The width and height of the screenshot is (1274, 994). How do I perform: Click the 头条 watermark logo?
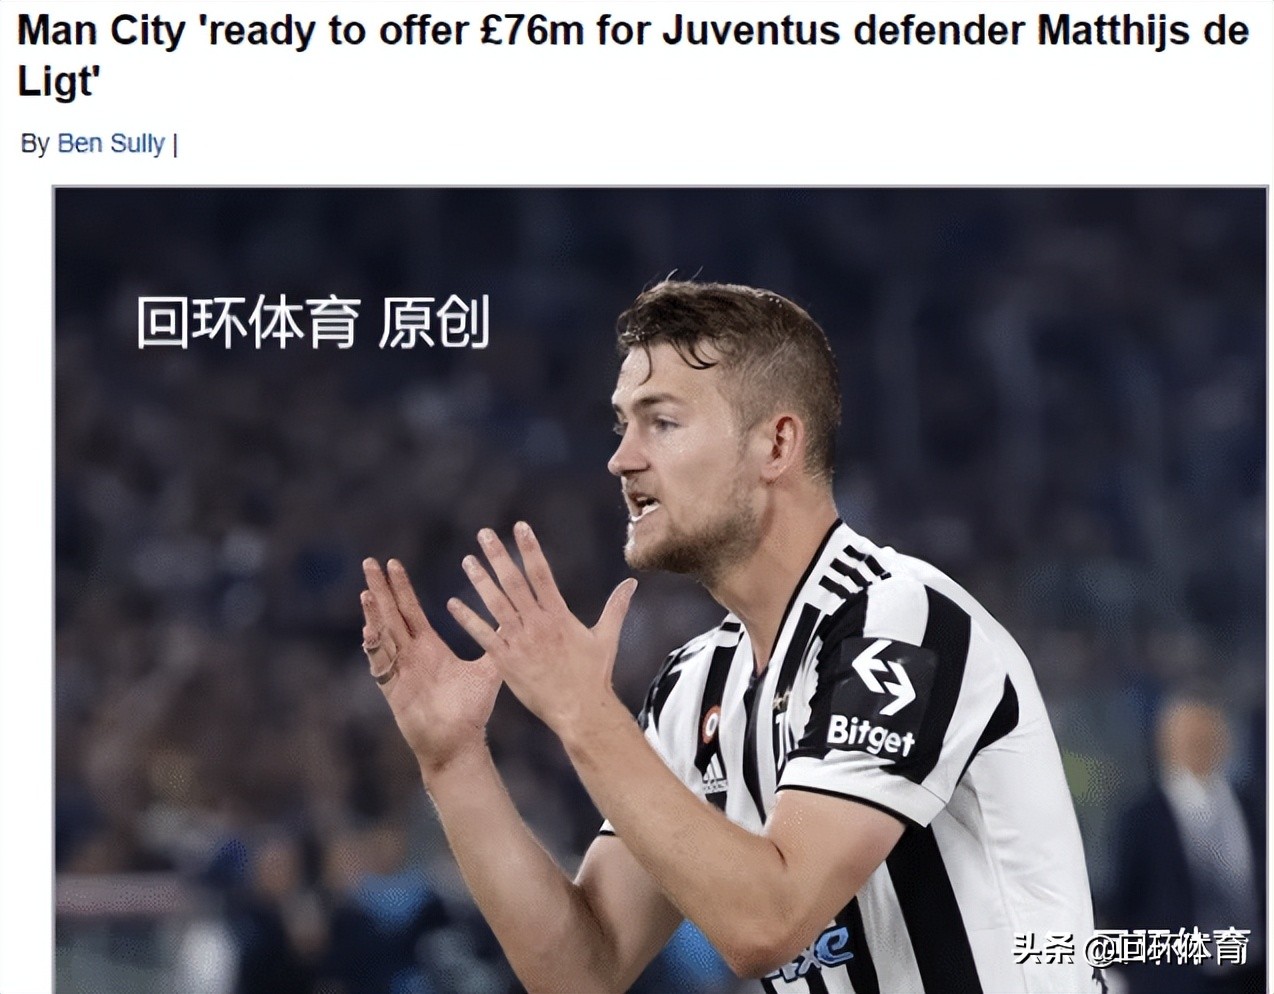tap(1043, 947)
